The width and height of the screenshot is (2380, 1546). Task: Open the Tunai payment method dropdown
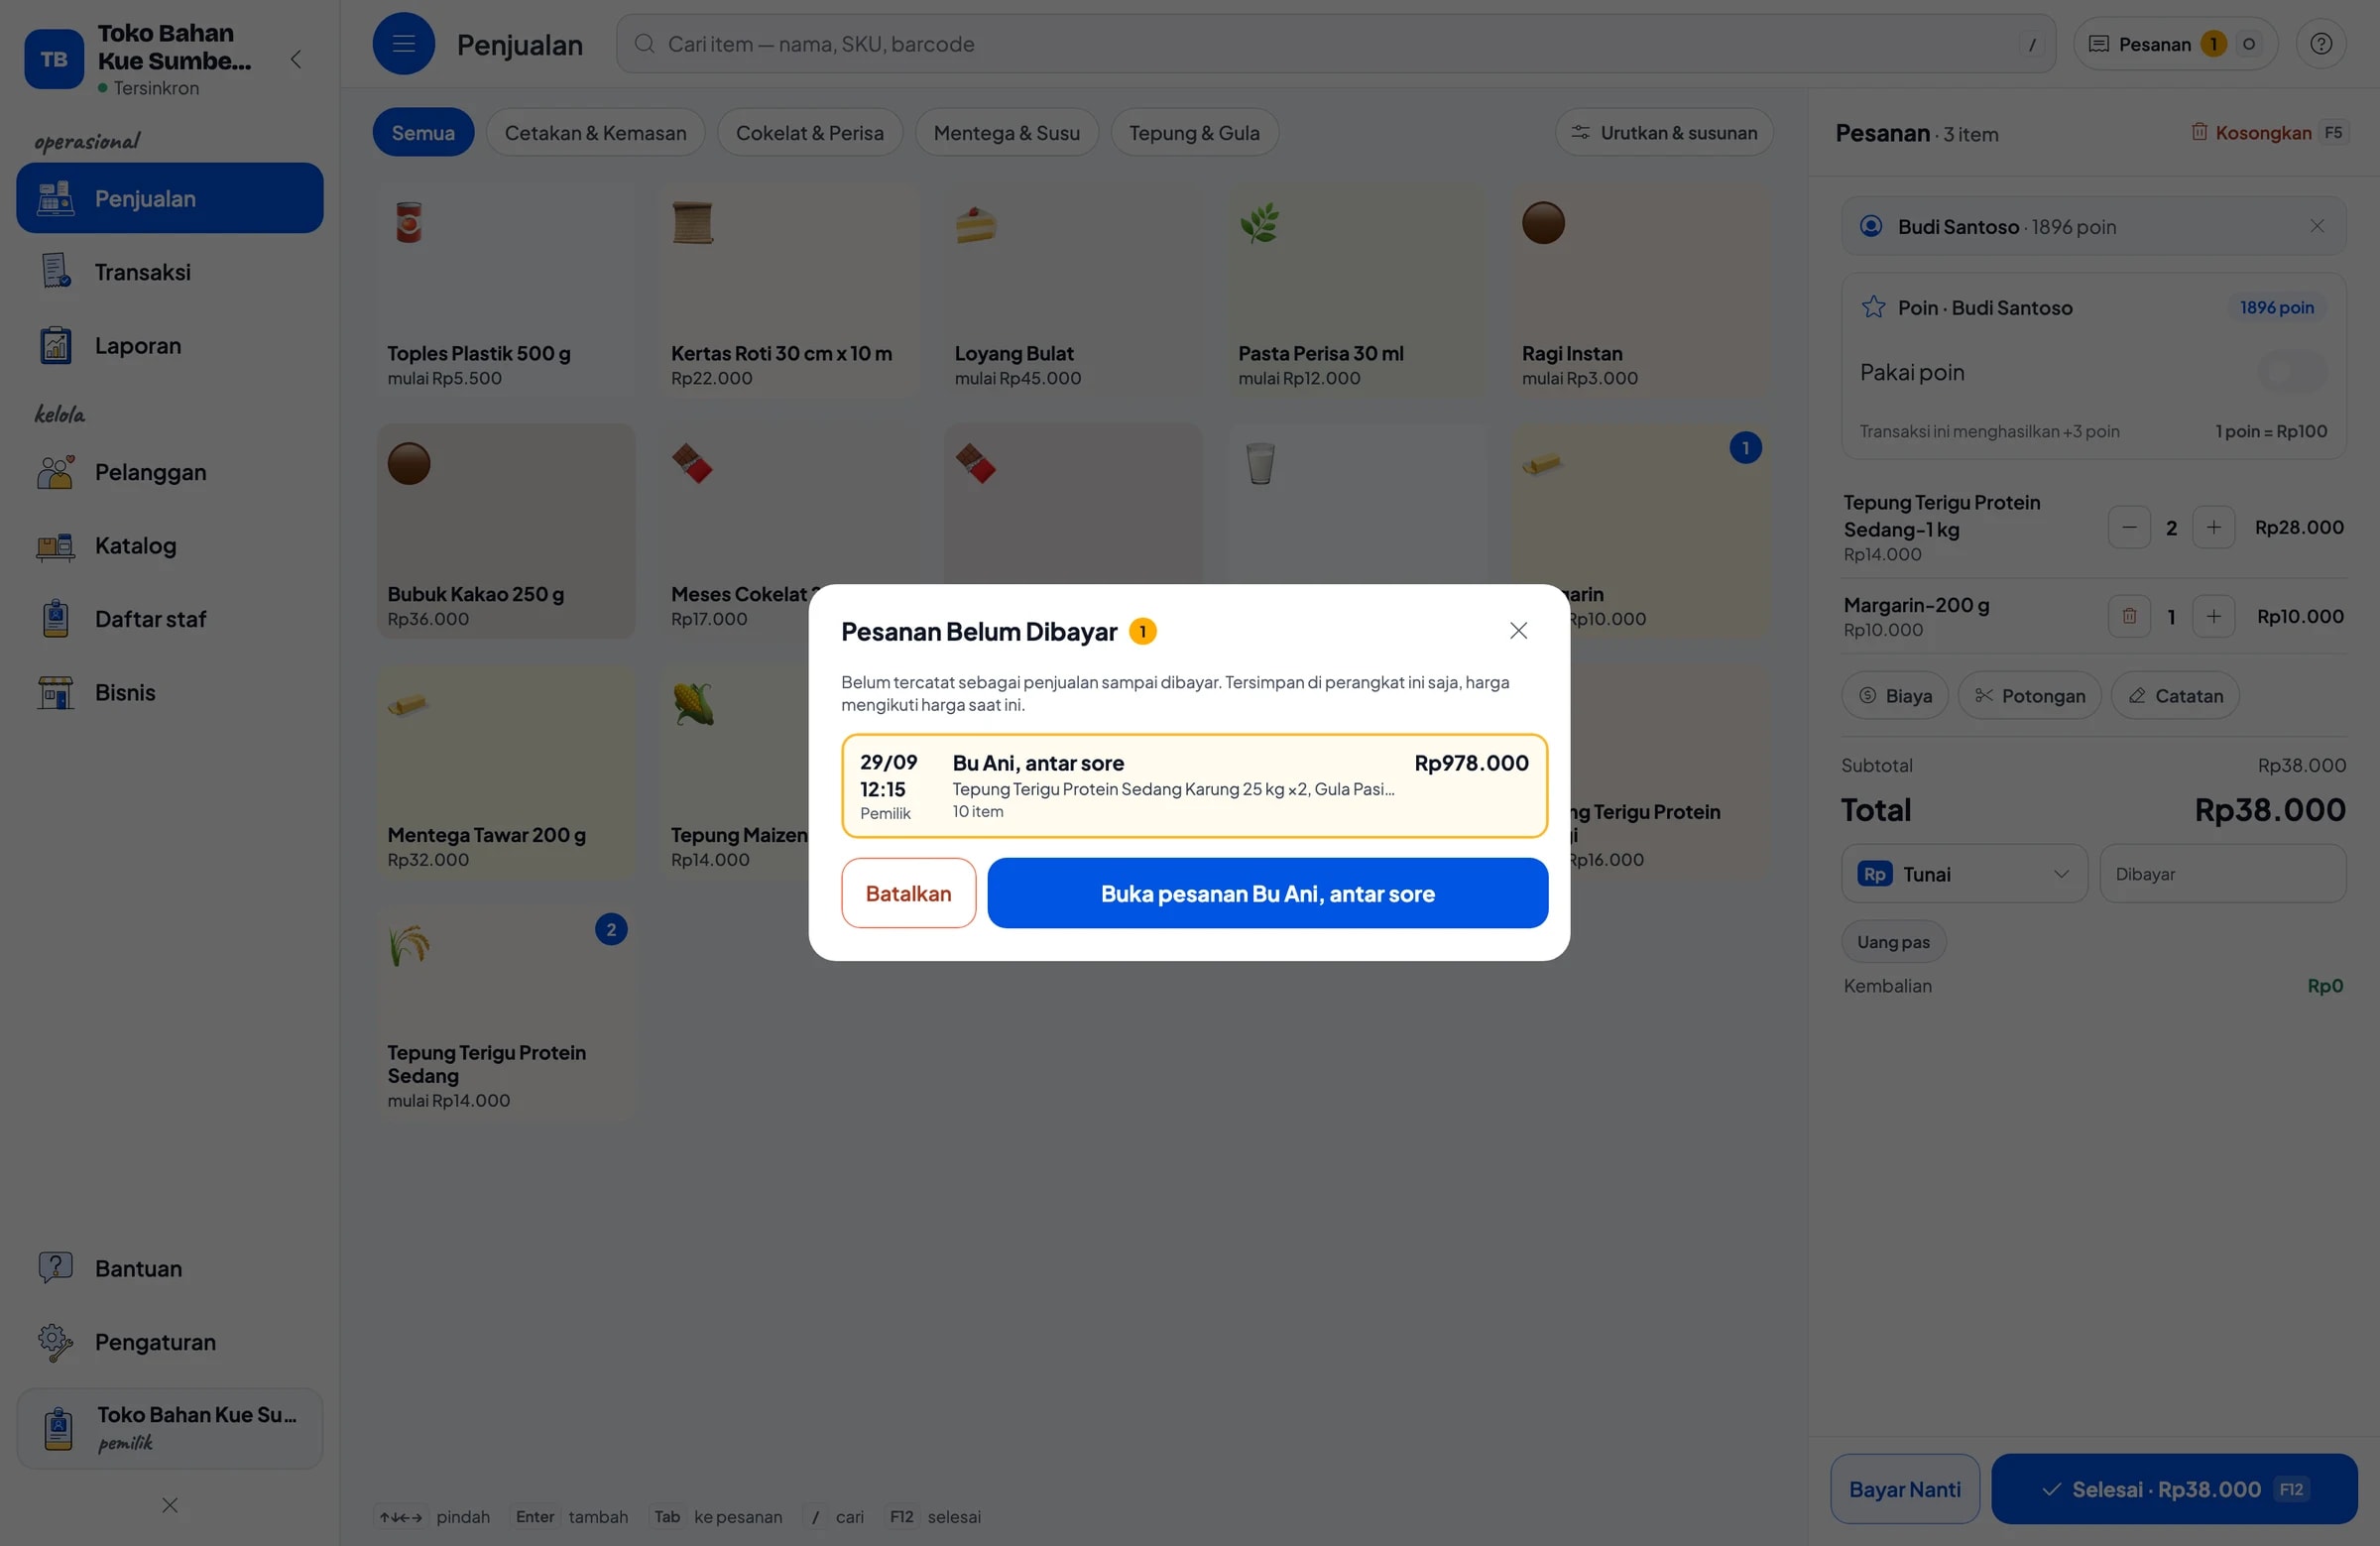click(1964, 873)
